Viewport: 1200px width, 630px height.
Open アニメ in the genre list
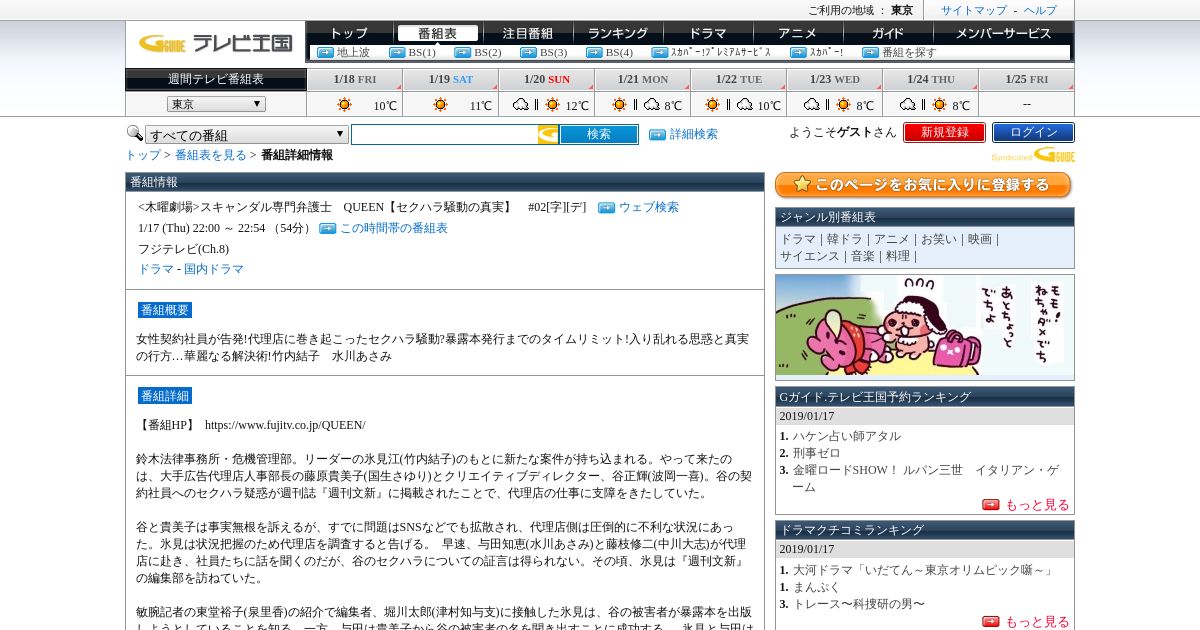coord(892,239)
